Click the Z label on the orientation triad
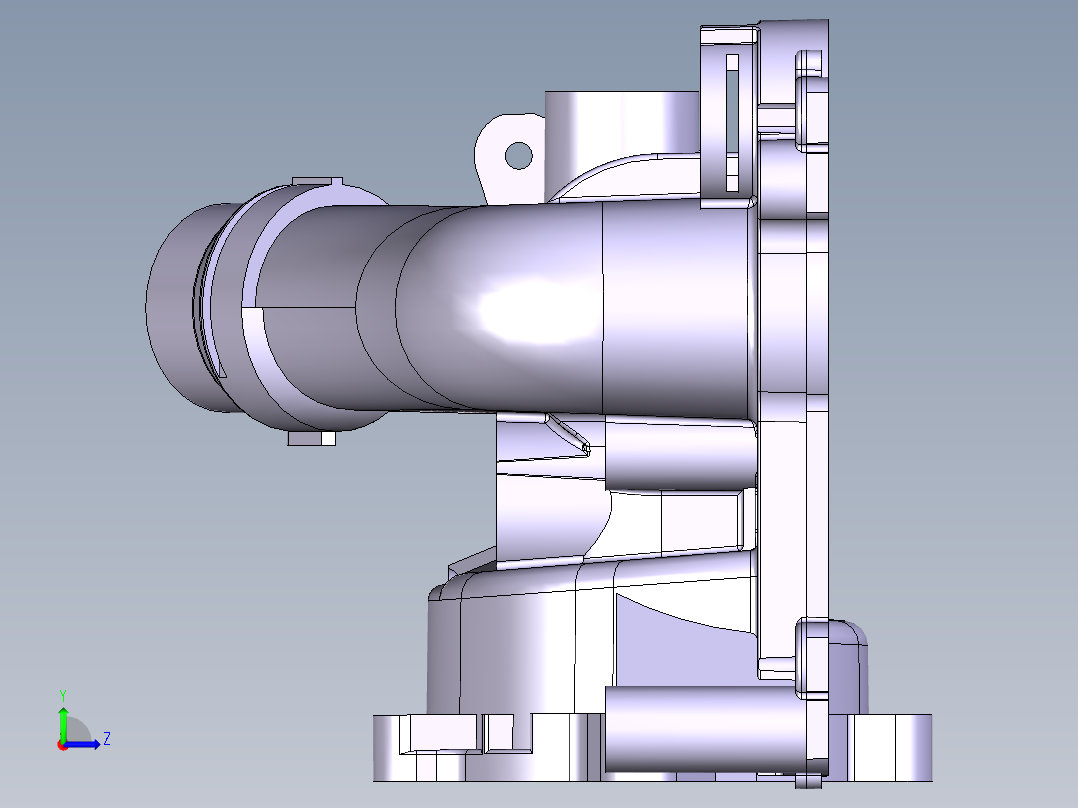This screenshot has height=808, width=1078. pos(107,740)
